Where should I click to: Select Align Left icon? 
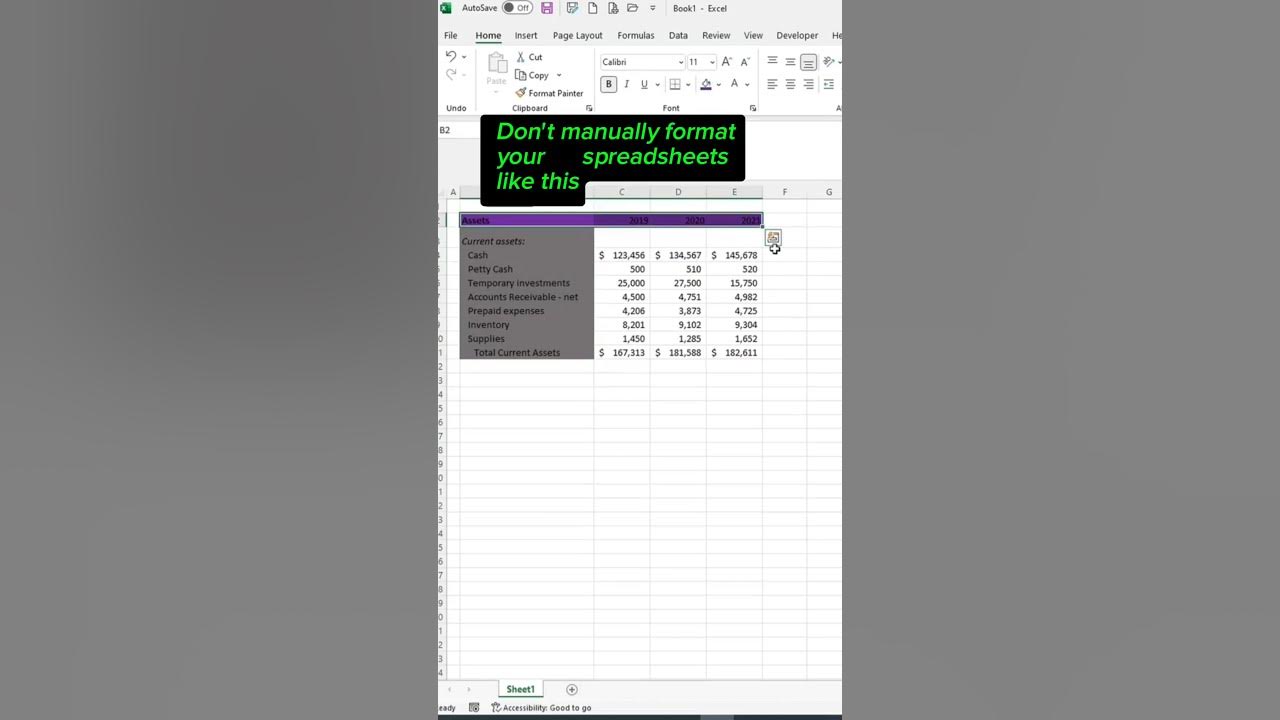(x=772, y=84)
